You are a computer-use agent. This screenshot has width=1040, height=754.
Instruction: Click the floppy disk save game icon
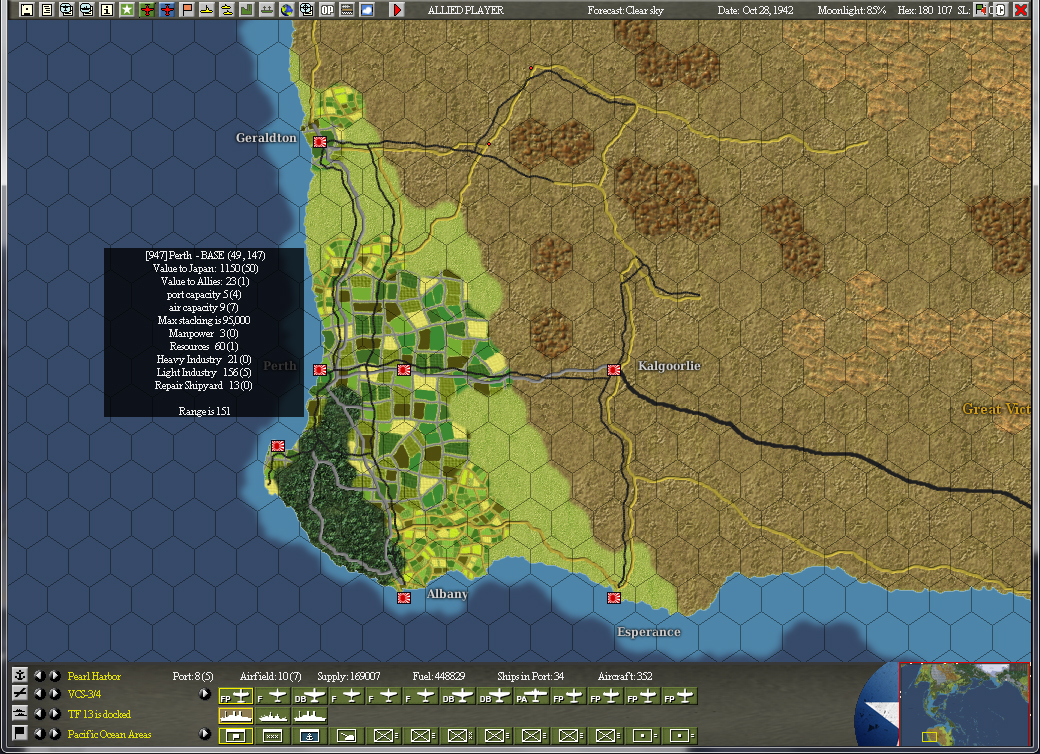pyautogui.click(x=27, y=10)
